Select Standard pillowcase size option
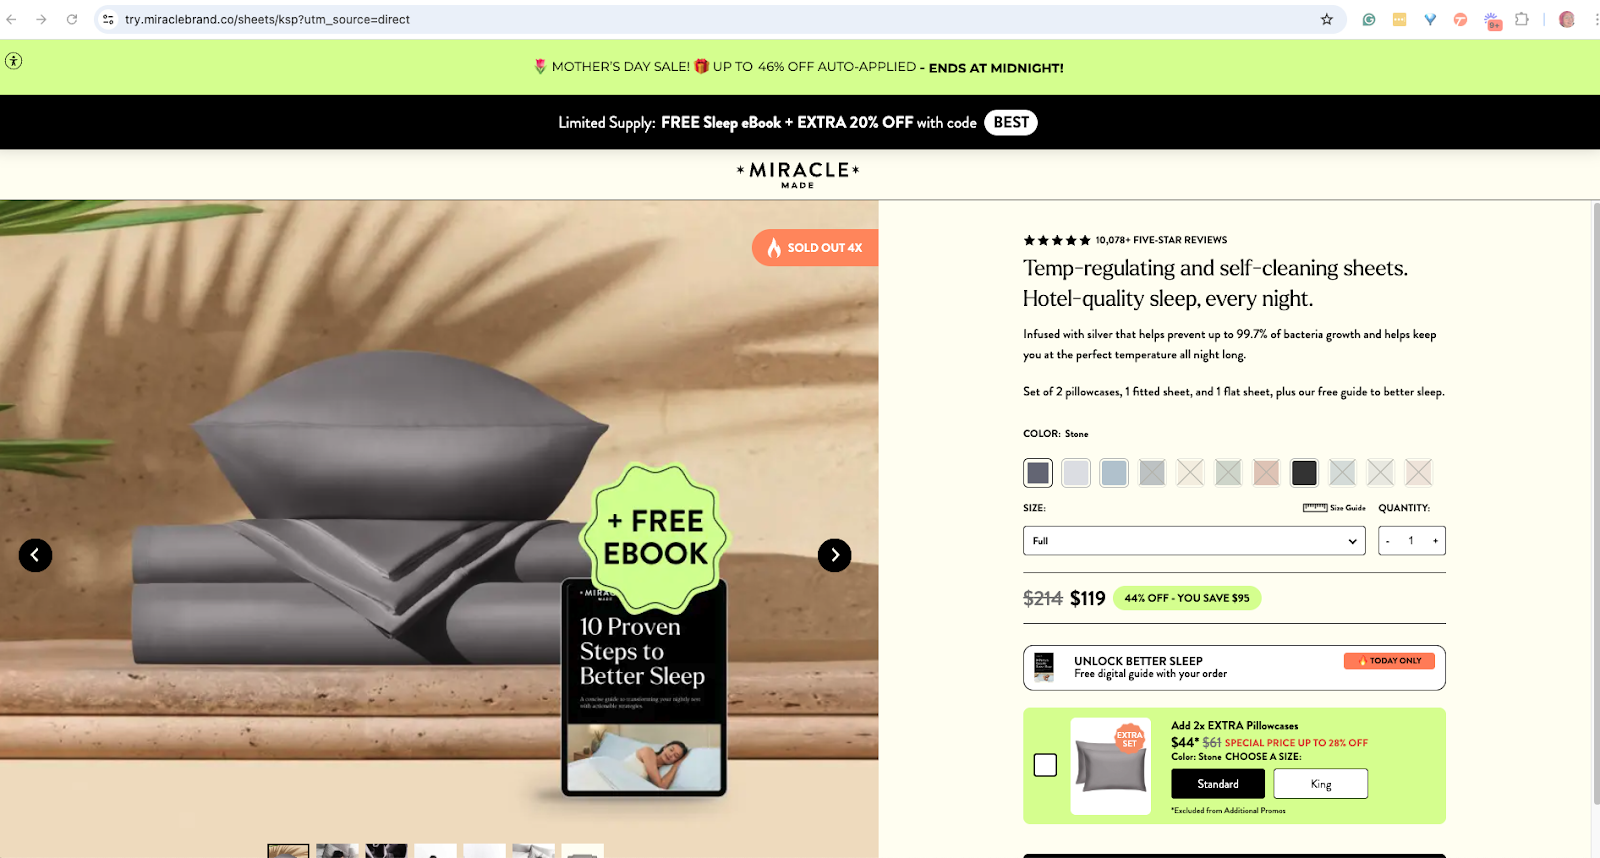1600x858 pixels. click(x=1218, y=784)
